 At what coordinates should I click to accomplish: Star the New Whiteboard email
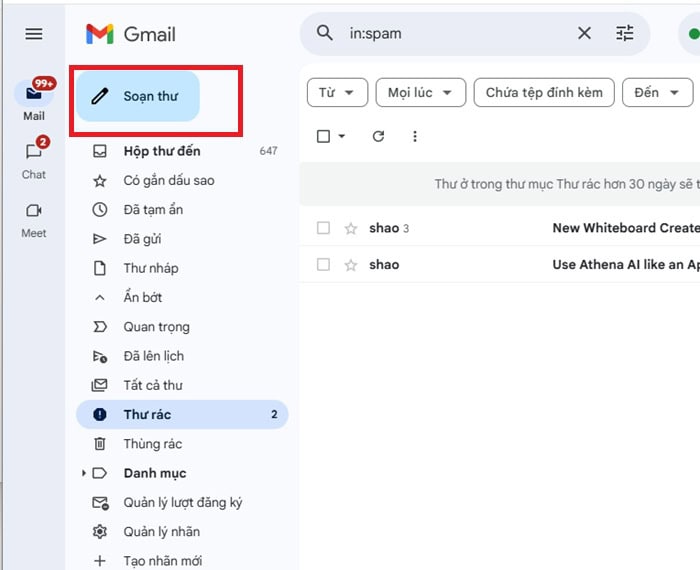pos(351,229)
